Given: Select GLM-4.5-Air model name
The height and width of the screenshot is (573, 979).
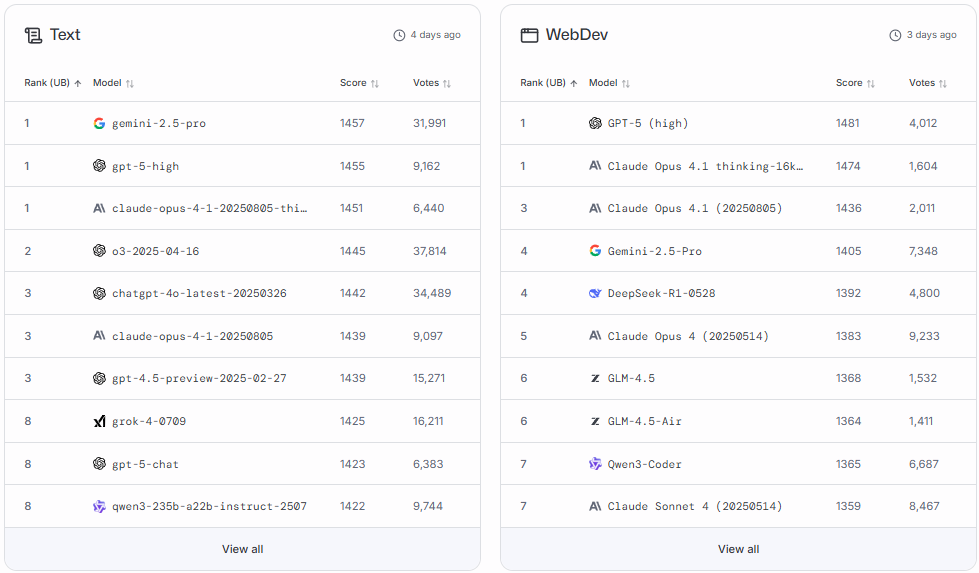Looking at the screenshot, I should coord(644,421).
